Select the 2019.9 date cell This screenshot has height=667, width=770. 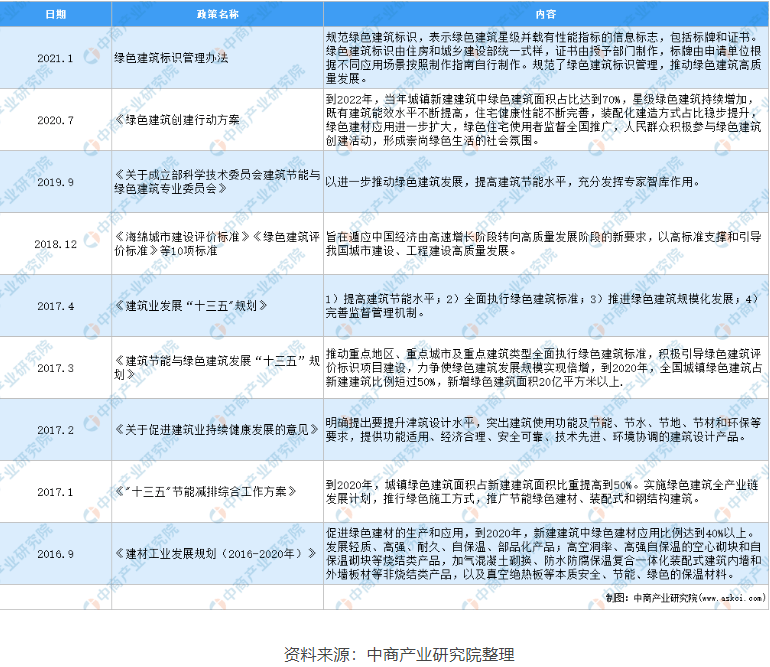[x=56, y=182]
